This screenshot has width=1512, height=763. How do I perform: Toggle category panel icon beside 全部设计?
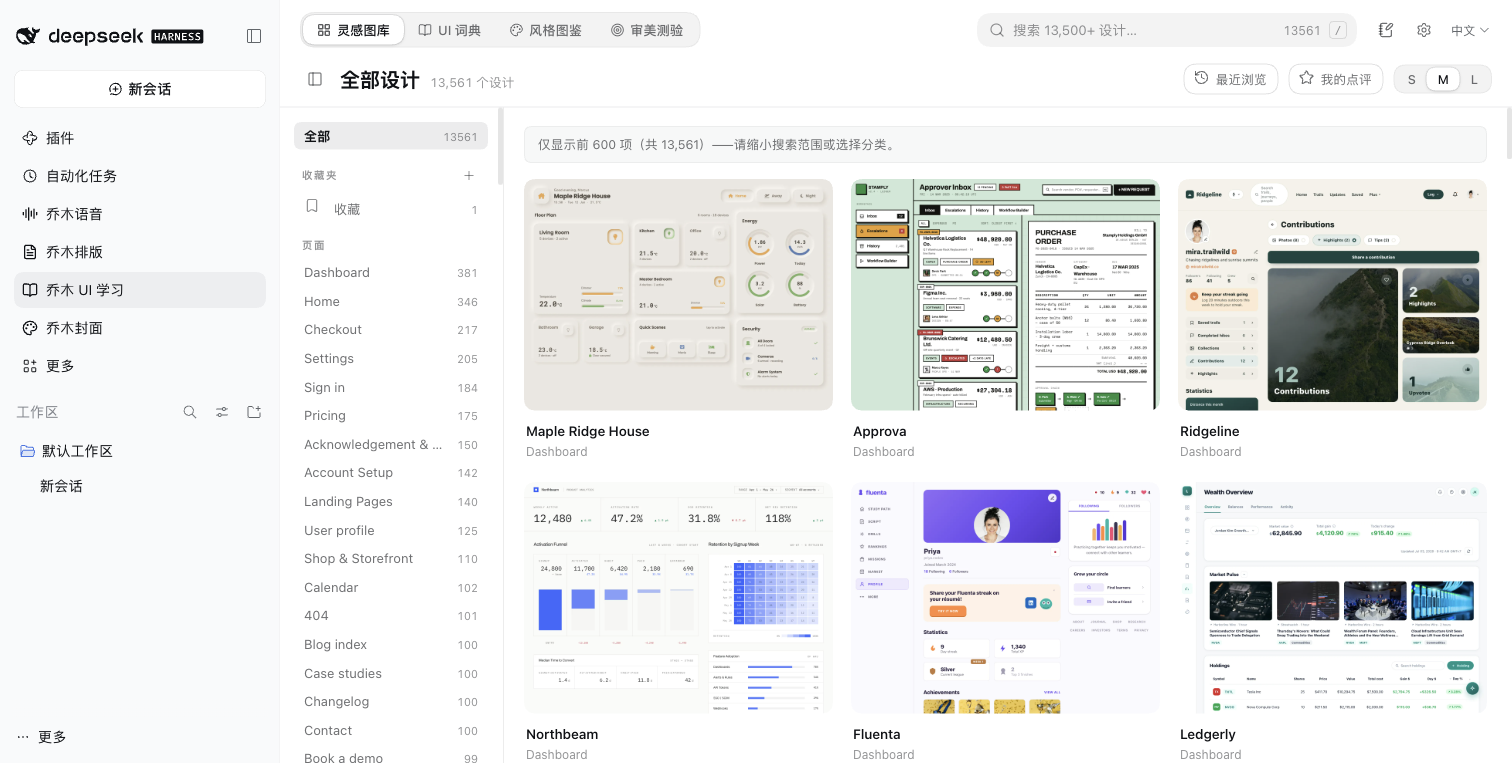[x=315, y=79]
